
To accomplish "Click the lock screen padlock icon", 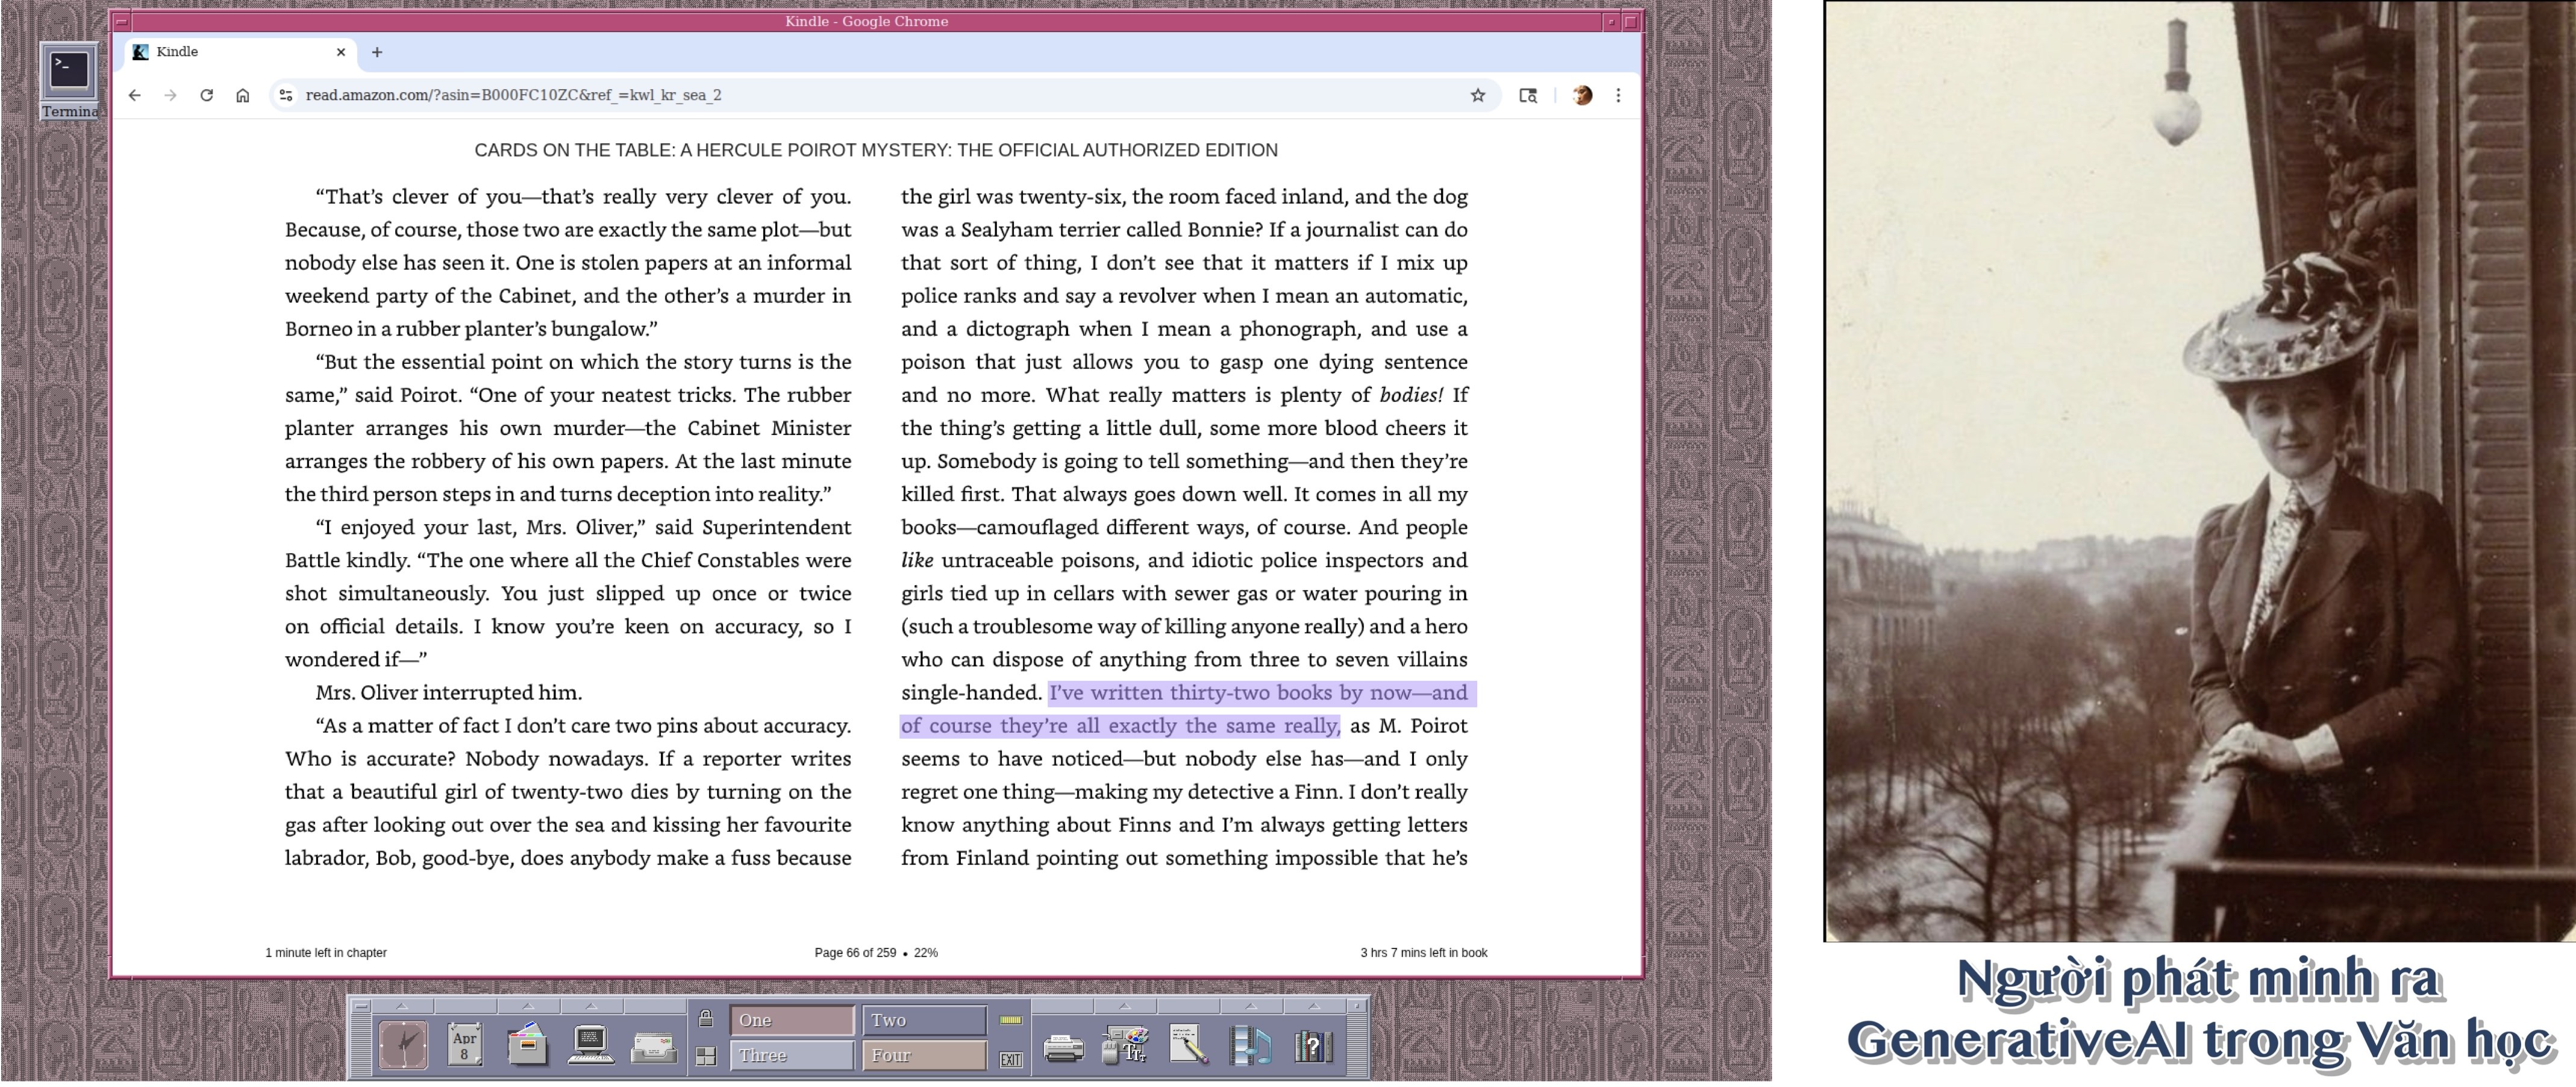I will click(705, 1019).
